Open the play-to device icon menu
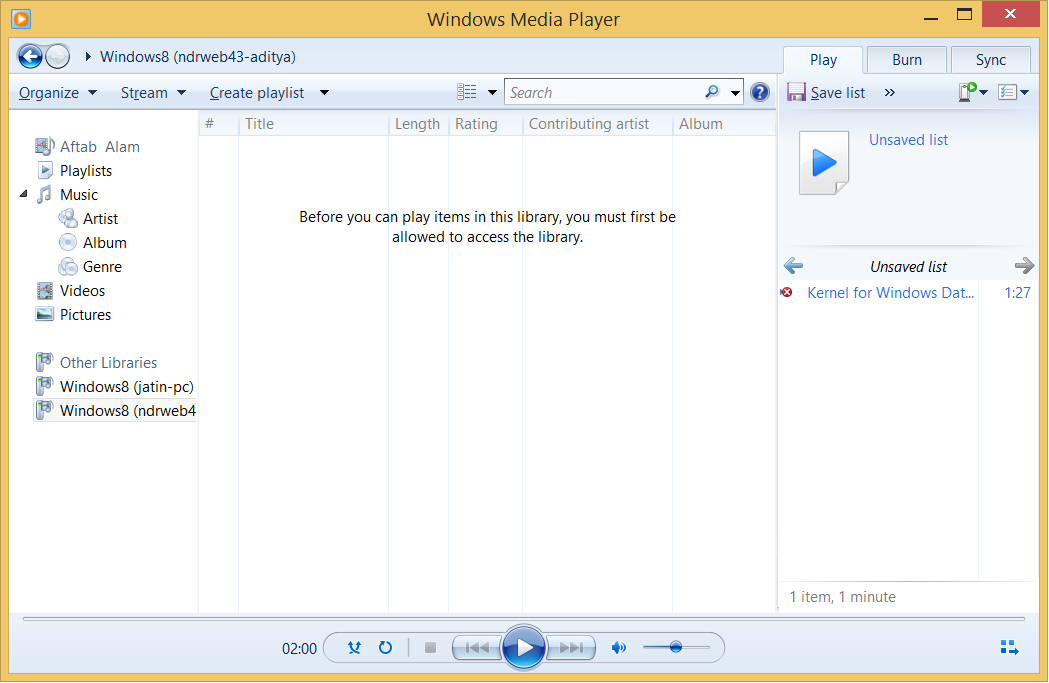This screenshot has height=683, width=1049. (x=968, y=91)
